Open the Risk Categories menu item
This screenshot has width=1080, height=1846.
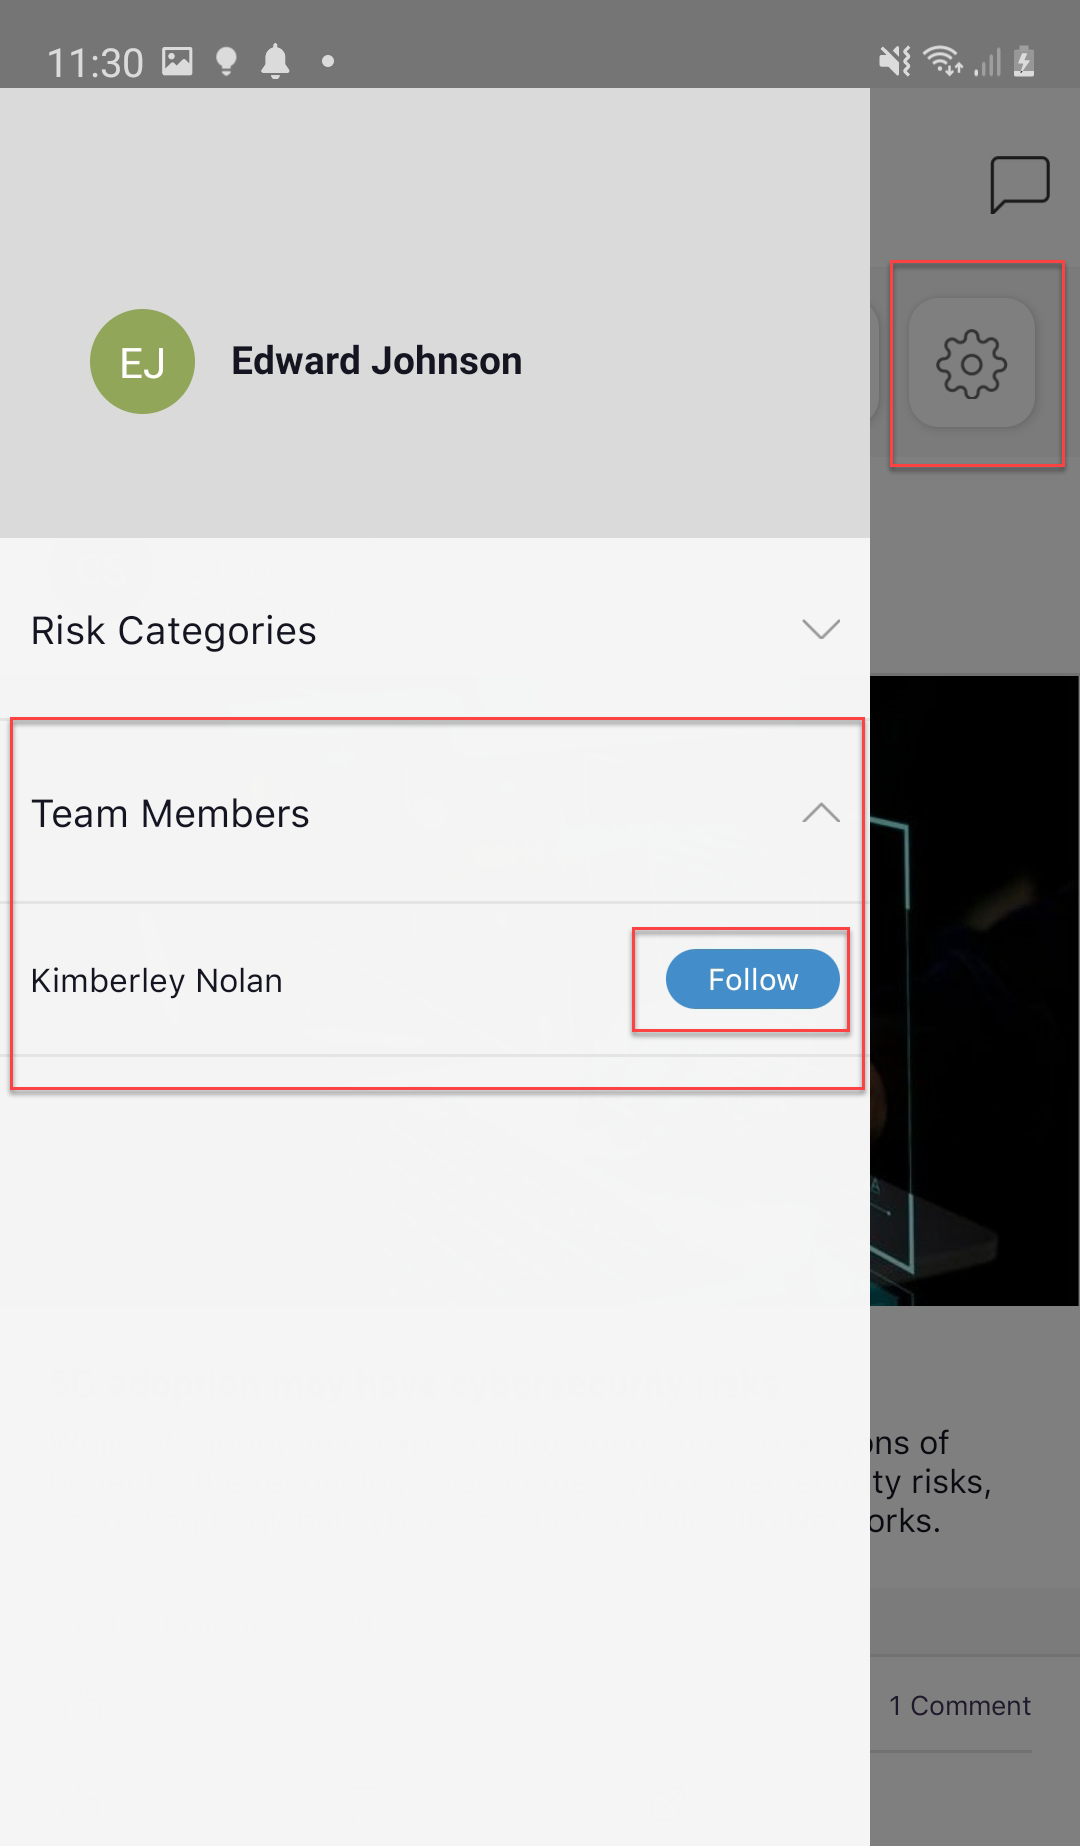pos(435,630)
